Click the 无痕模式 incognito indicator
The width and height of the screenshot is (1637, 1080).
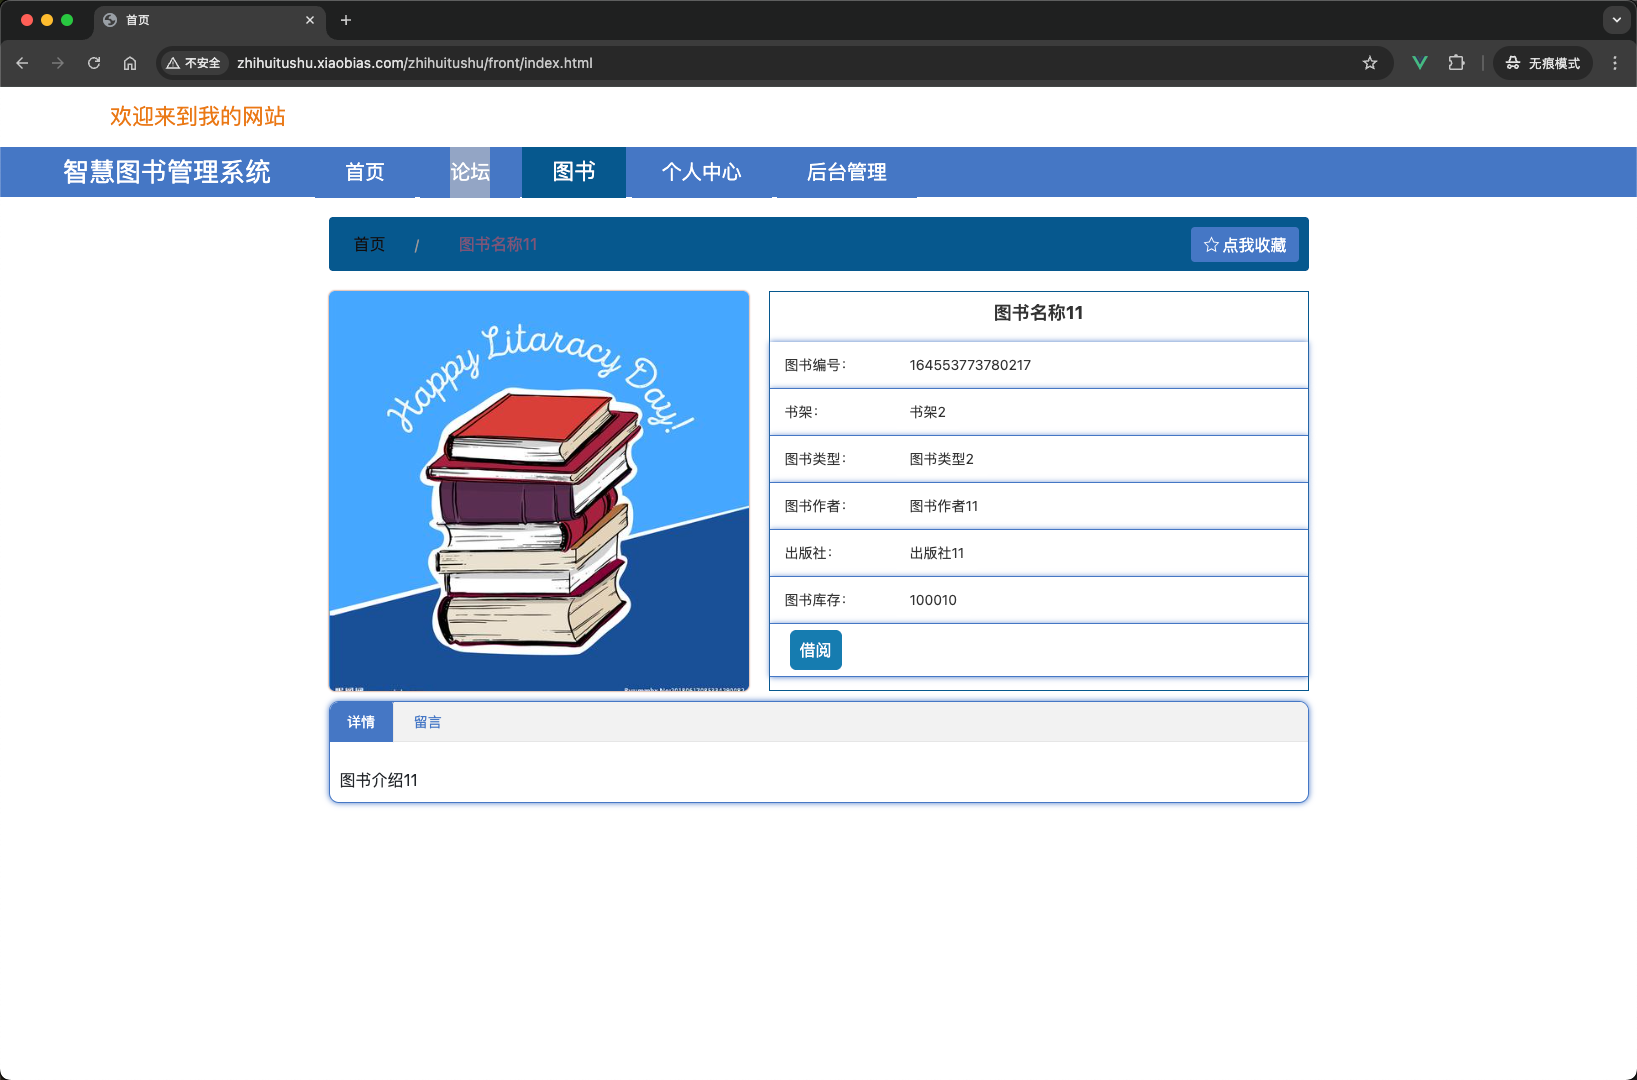pos(1543,63)
